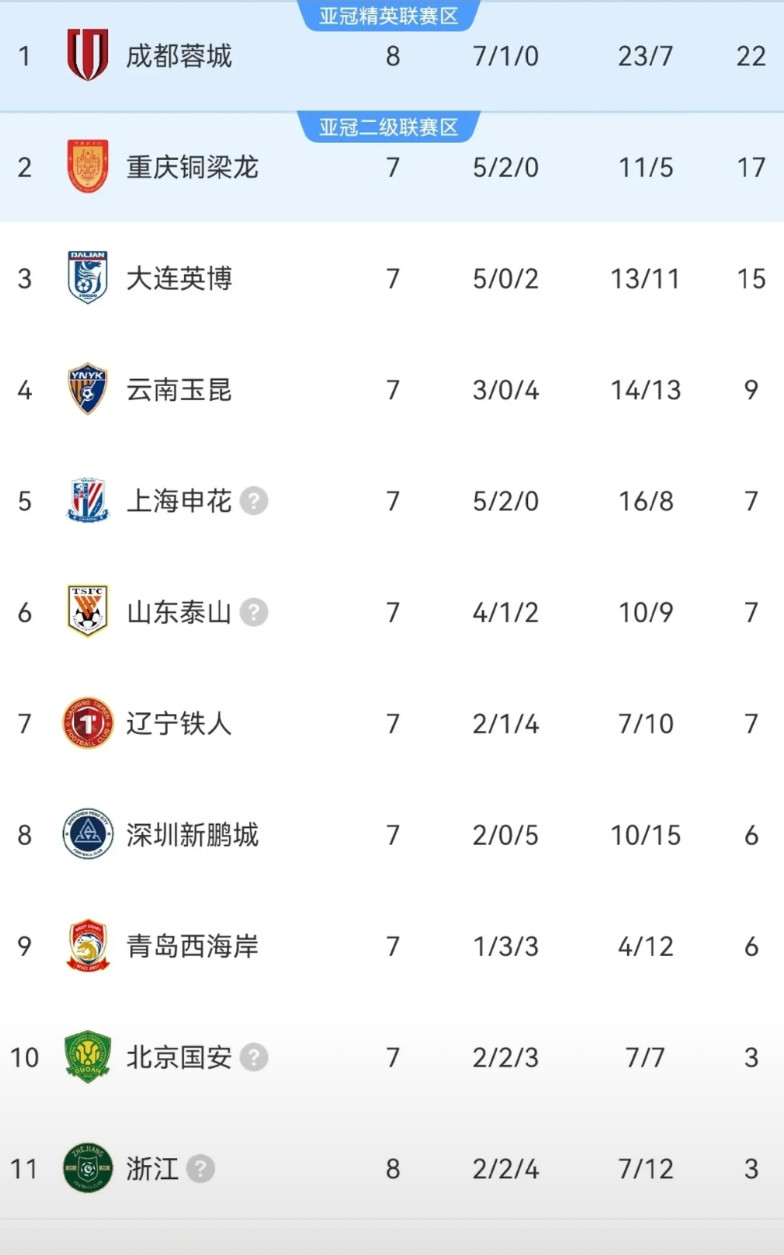Open the Chongqing Tonglianglong (重庆铜梁龙) team logo
Viewport: 784px width, 1255px height.
coord(88,166)
